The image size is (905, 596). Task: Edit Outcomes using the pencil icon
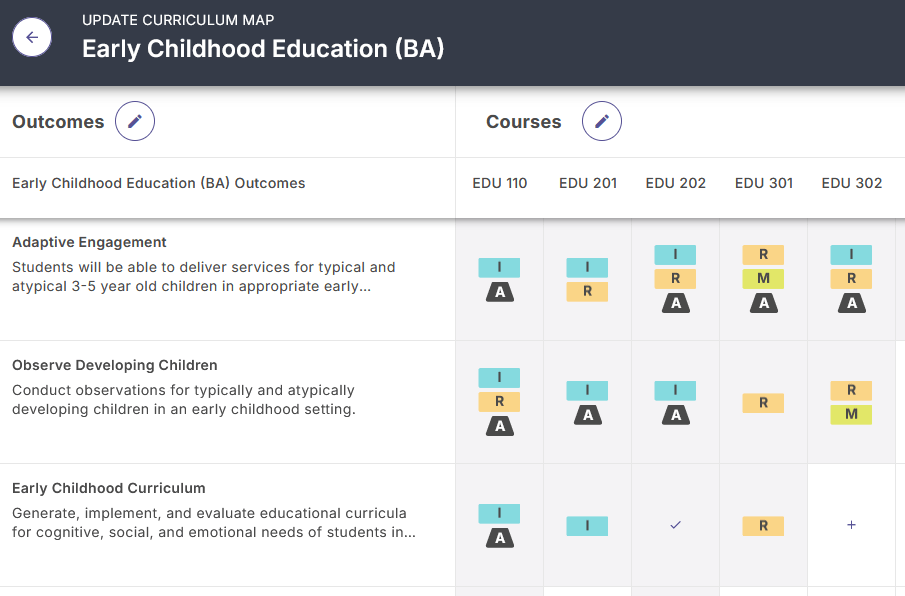coord(135,122)
